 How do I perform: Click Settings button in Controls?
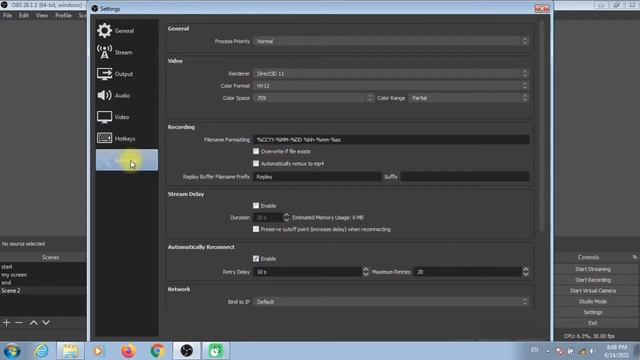click(x=593, y=312)
